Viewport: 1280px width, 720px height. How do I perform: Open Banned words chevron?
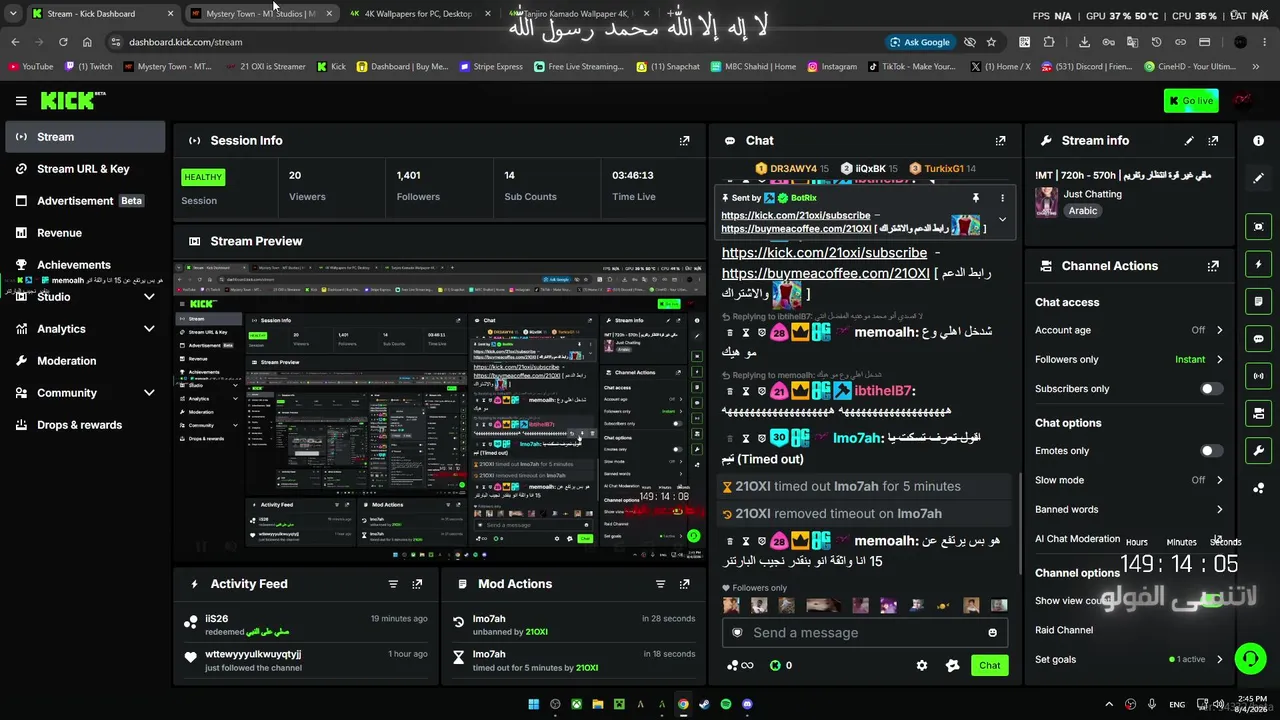click(x=1219, y=510)
